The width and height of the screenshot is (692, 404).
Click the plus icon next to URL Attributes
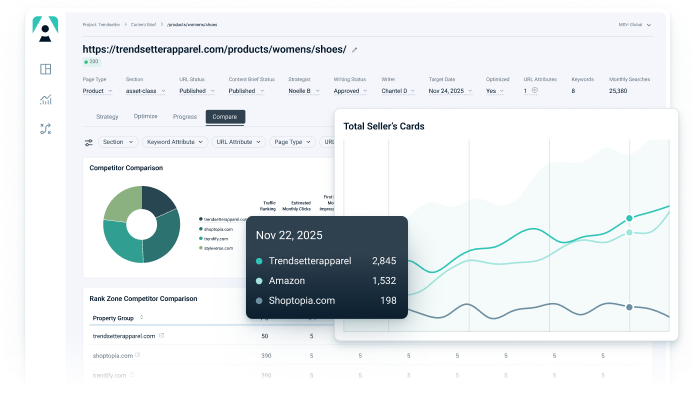535,90
